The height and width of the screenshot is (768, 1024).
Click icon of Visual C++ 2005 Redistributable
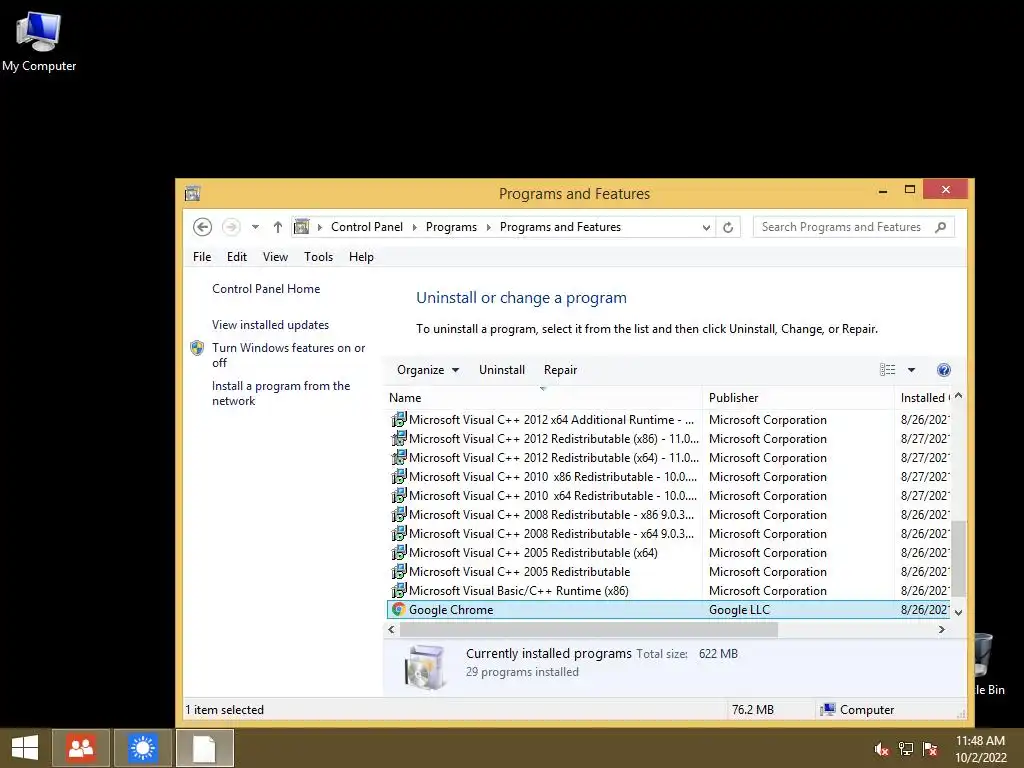point(398,571)
